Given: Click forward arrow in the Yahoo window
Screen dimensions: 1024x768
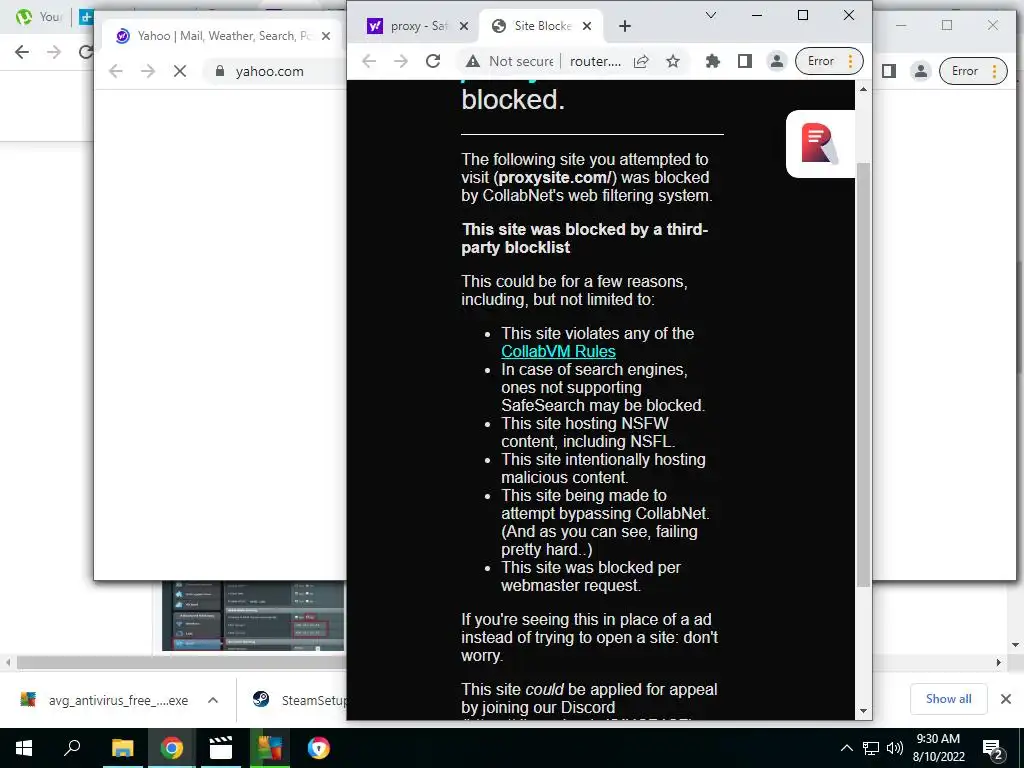Looking at the screenshot, I should 148,71.
